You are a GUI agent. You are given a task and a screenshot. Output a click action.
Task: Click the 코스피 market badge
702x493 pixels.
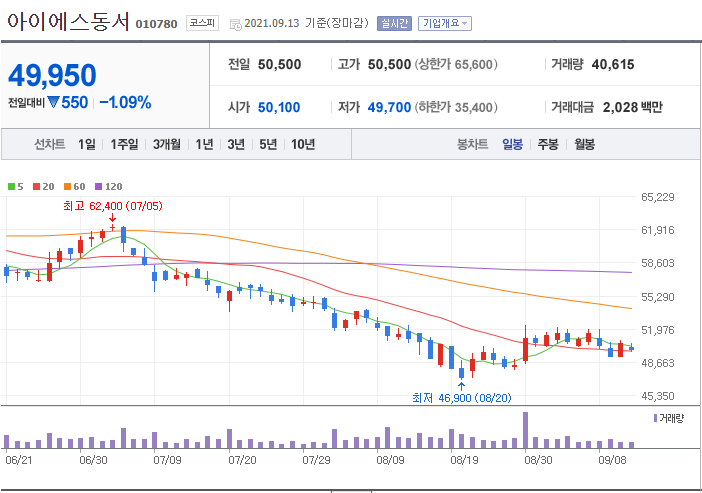coord(202,23)
